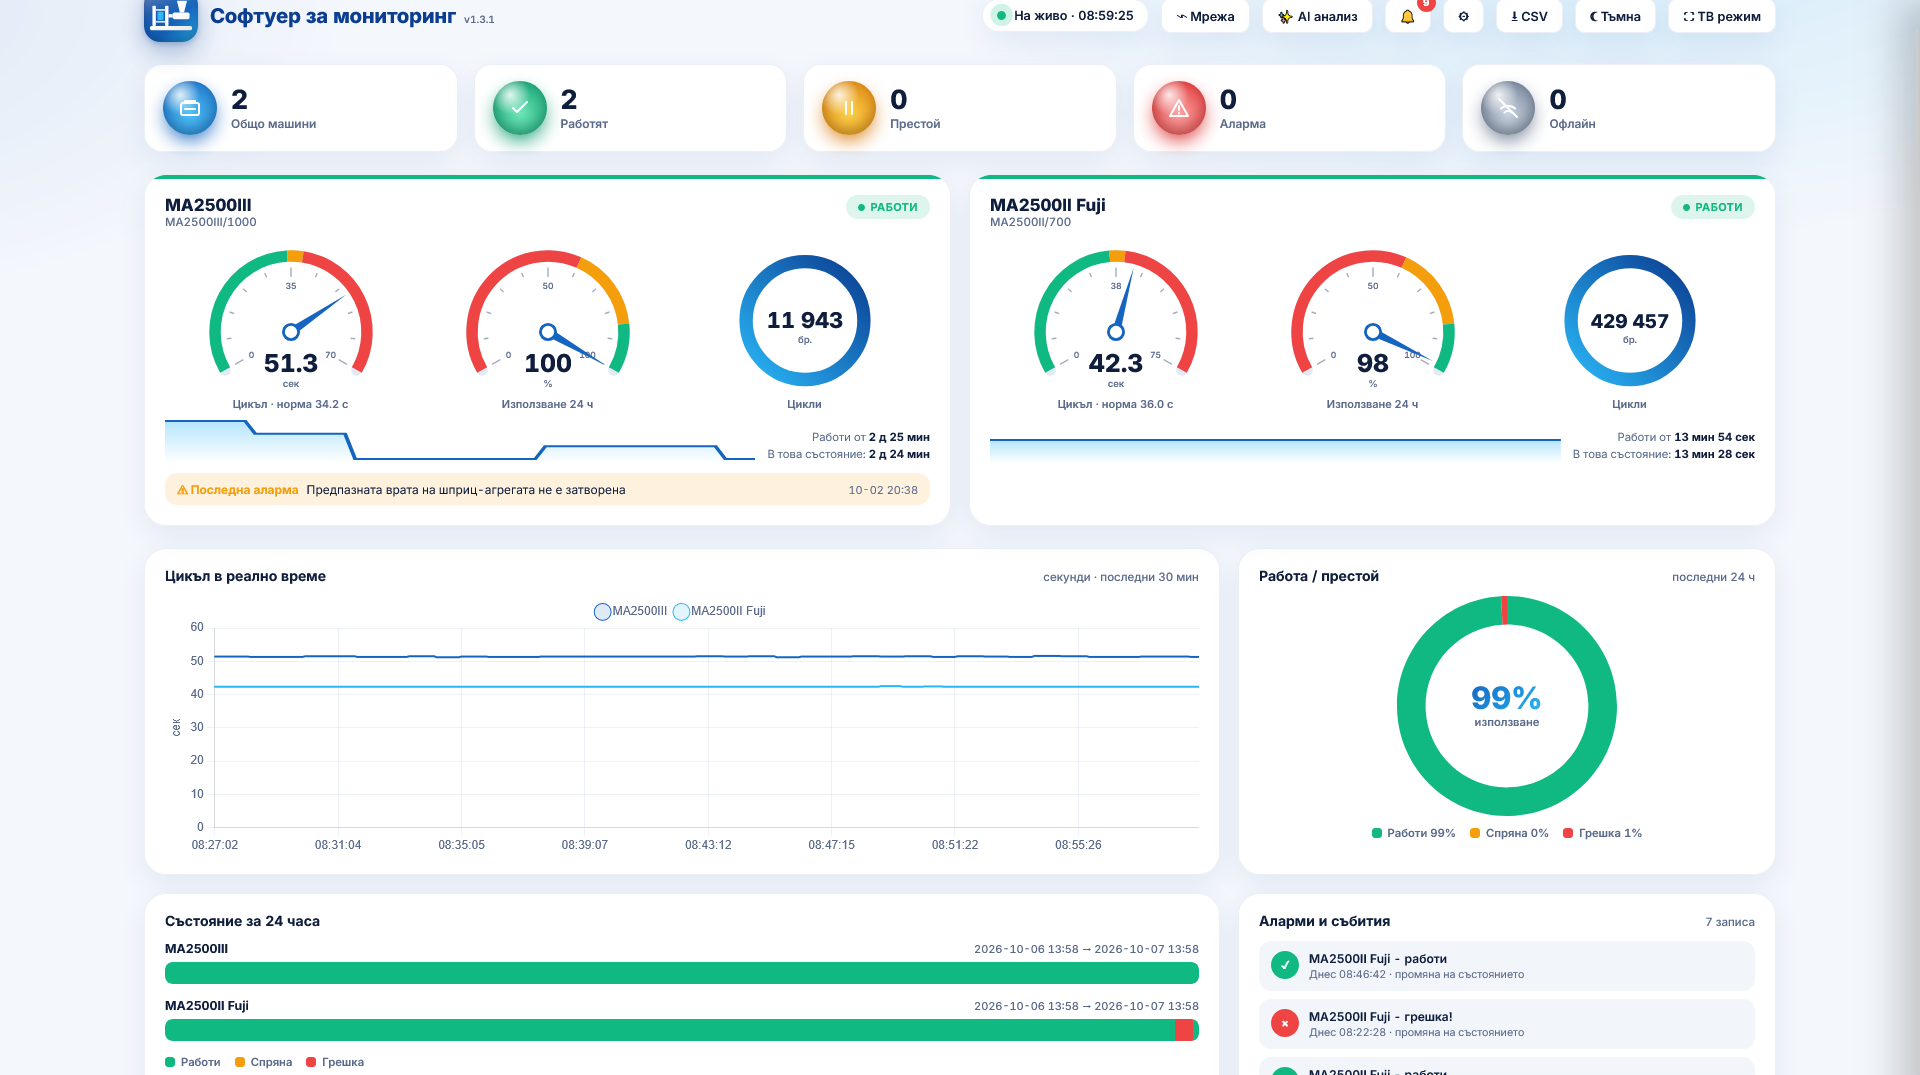Open the notifications bell
1920x1075 pixels.
[x=1407, y=17]
